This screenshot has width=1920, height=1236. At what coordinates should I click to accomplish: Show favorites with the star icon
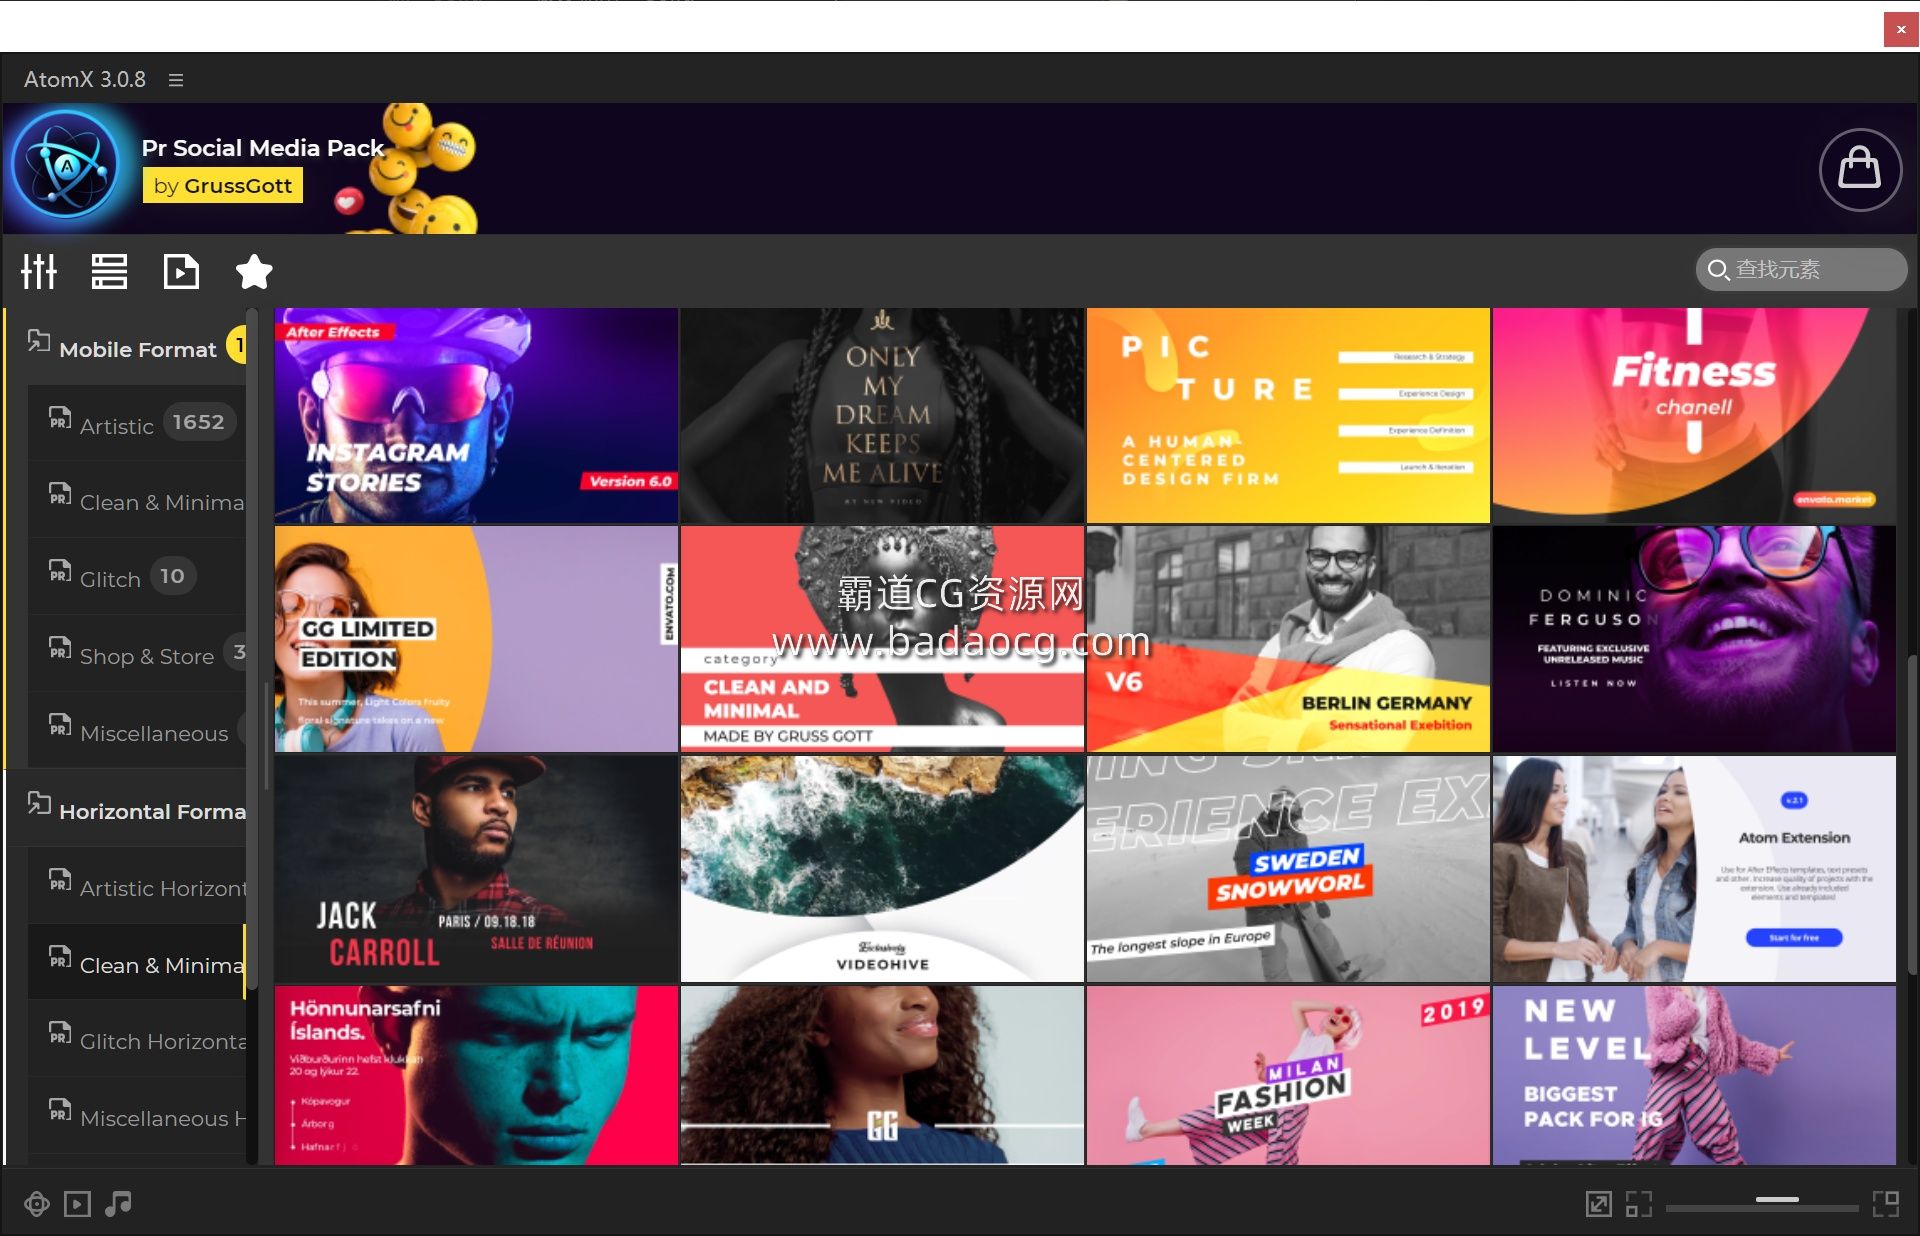[254, 271]
